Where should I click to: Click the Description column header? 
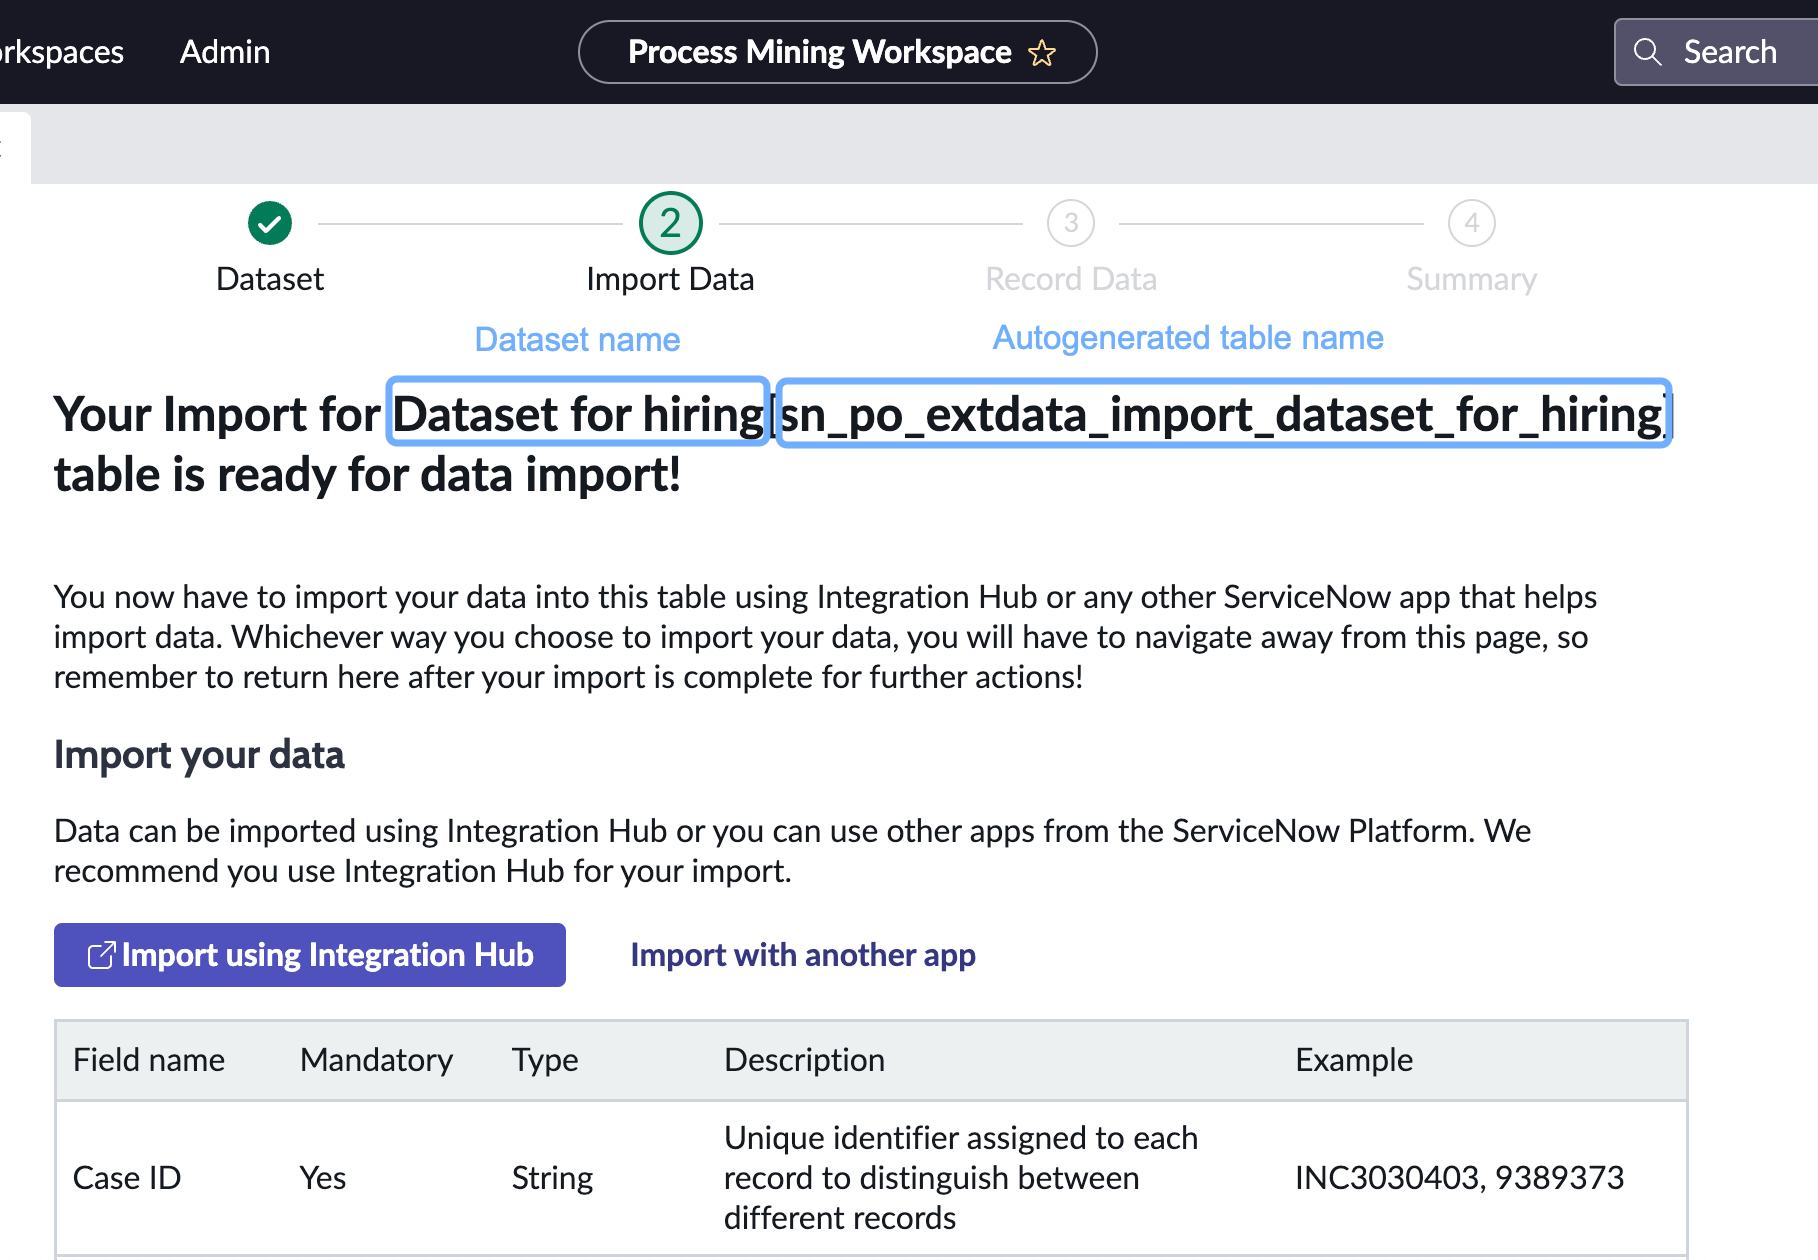pos(804,1060)
